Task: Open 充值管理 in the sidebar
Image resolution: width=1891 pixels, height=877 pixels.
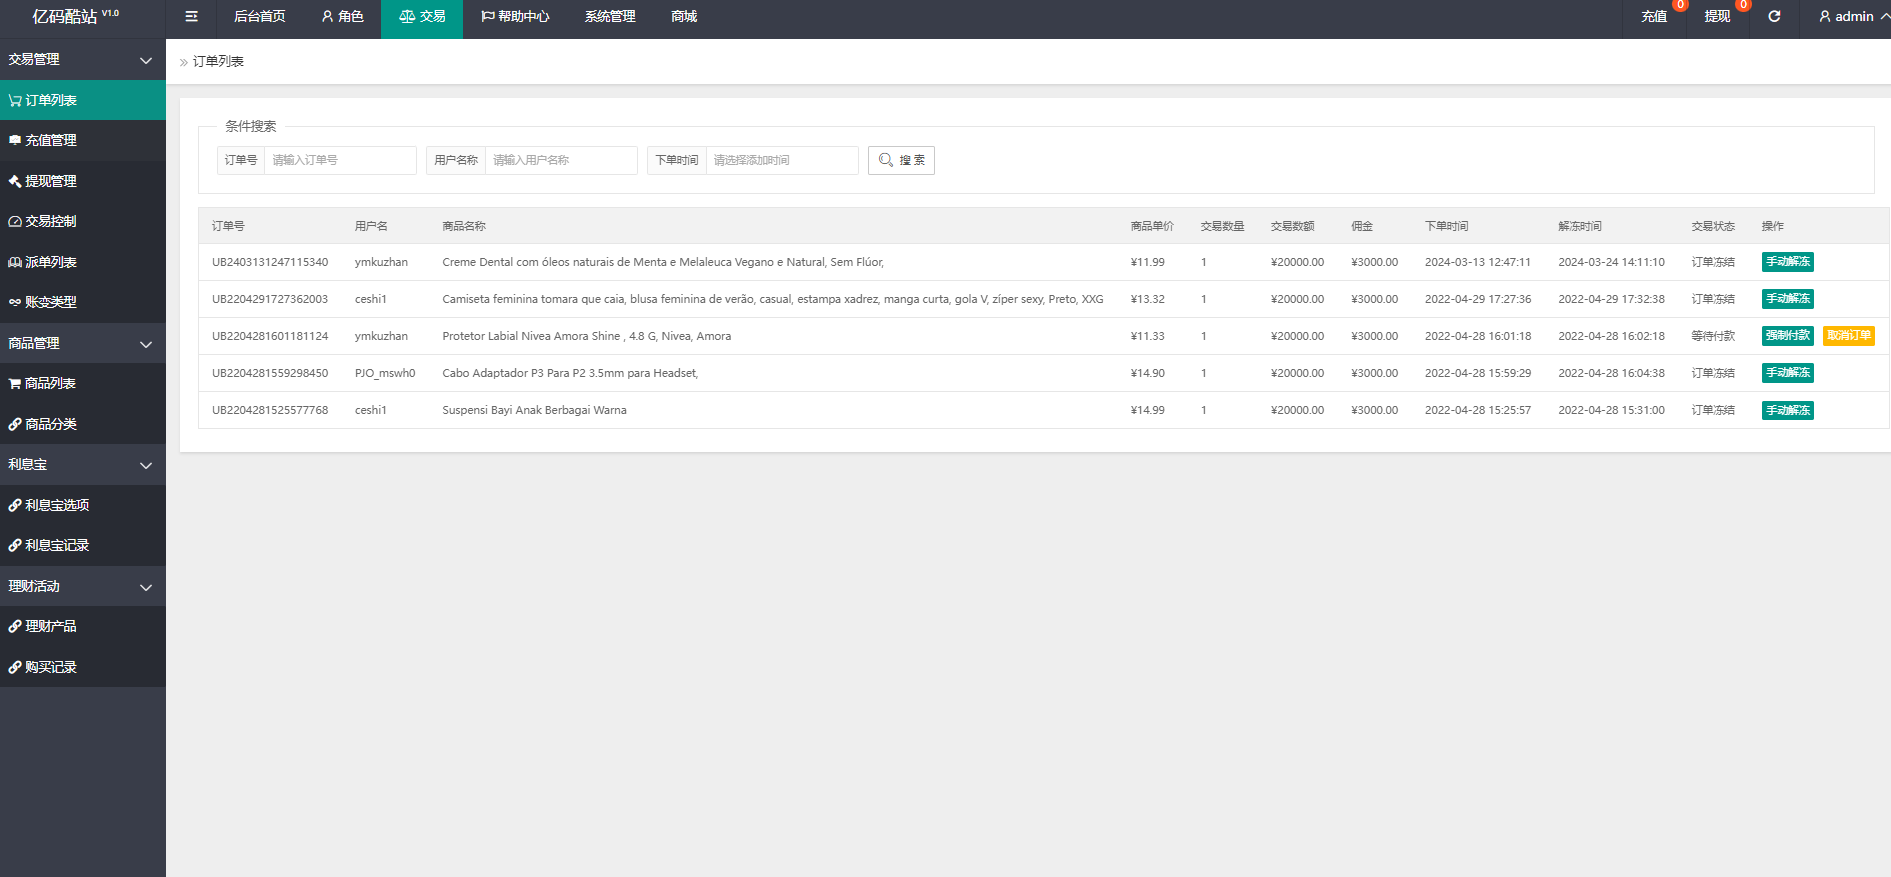Action: [x=83, y=141]
